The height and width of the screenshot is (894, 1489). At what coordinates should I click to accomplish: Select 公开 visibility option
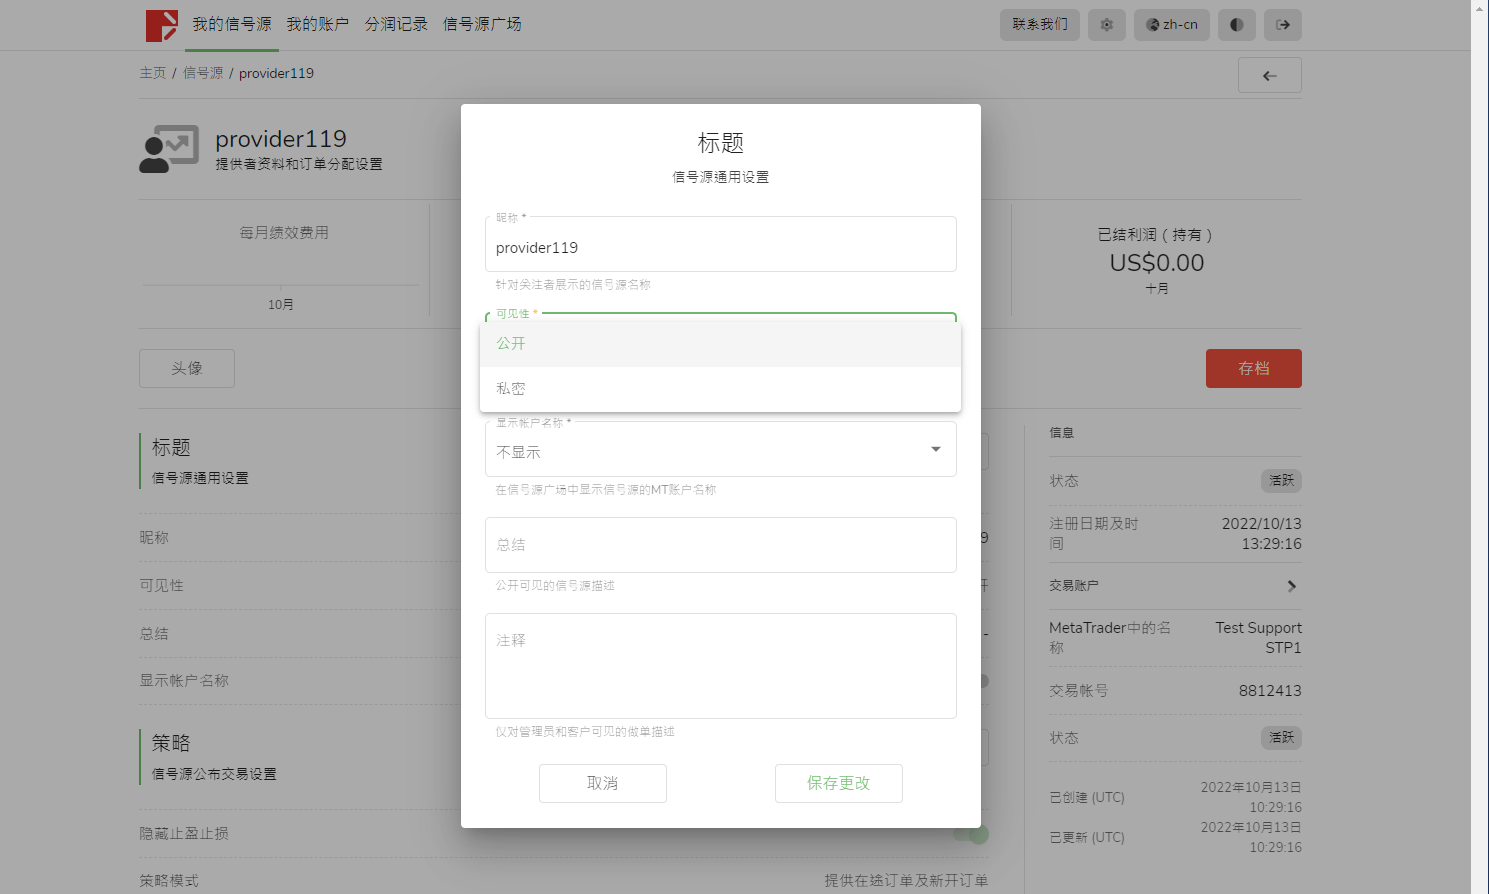[720, 344]
